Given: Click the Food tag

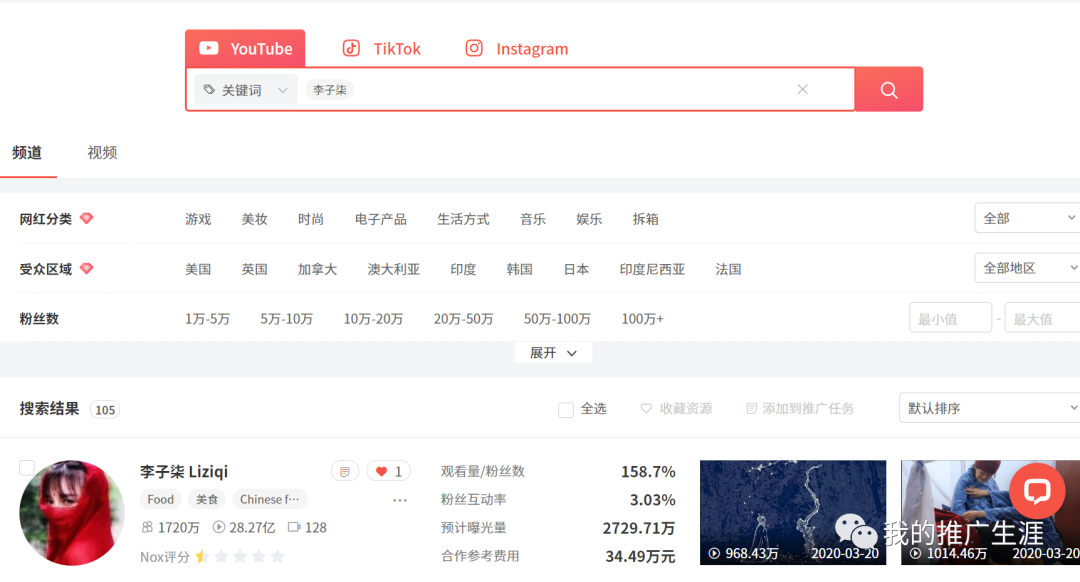Looking at the screenshot, I should click(x=160, y=499).
